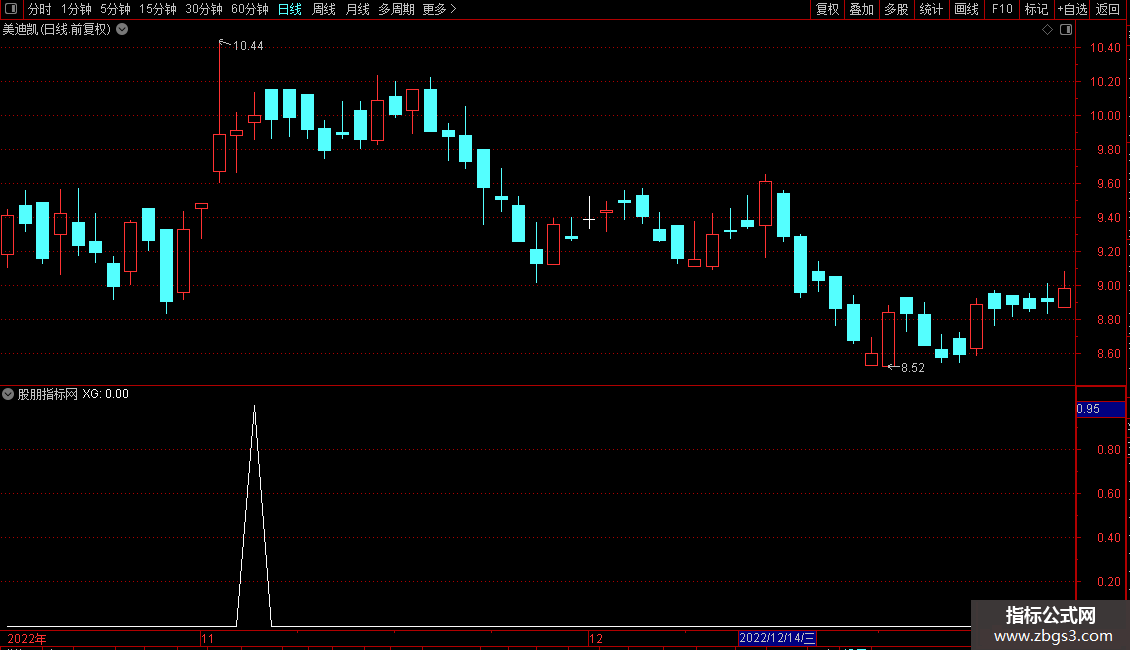Click the 8.52 low price label
Image resolution: width=1130 pixels, height=650 pixels.
point(912,368)
